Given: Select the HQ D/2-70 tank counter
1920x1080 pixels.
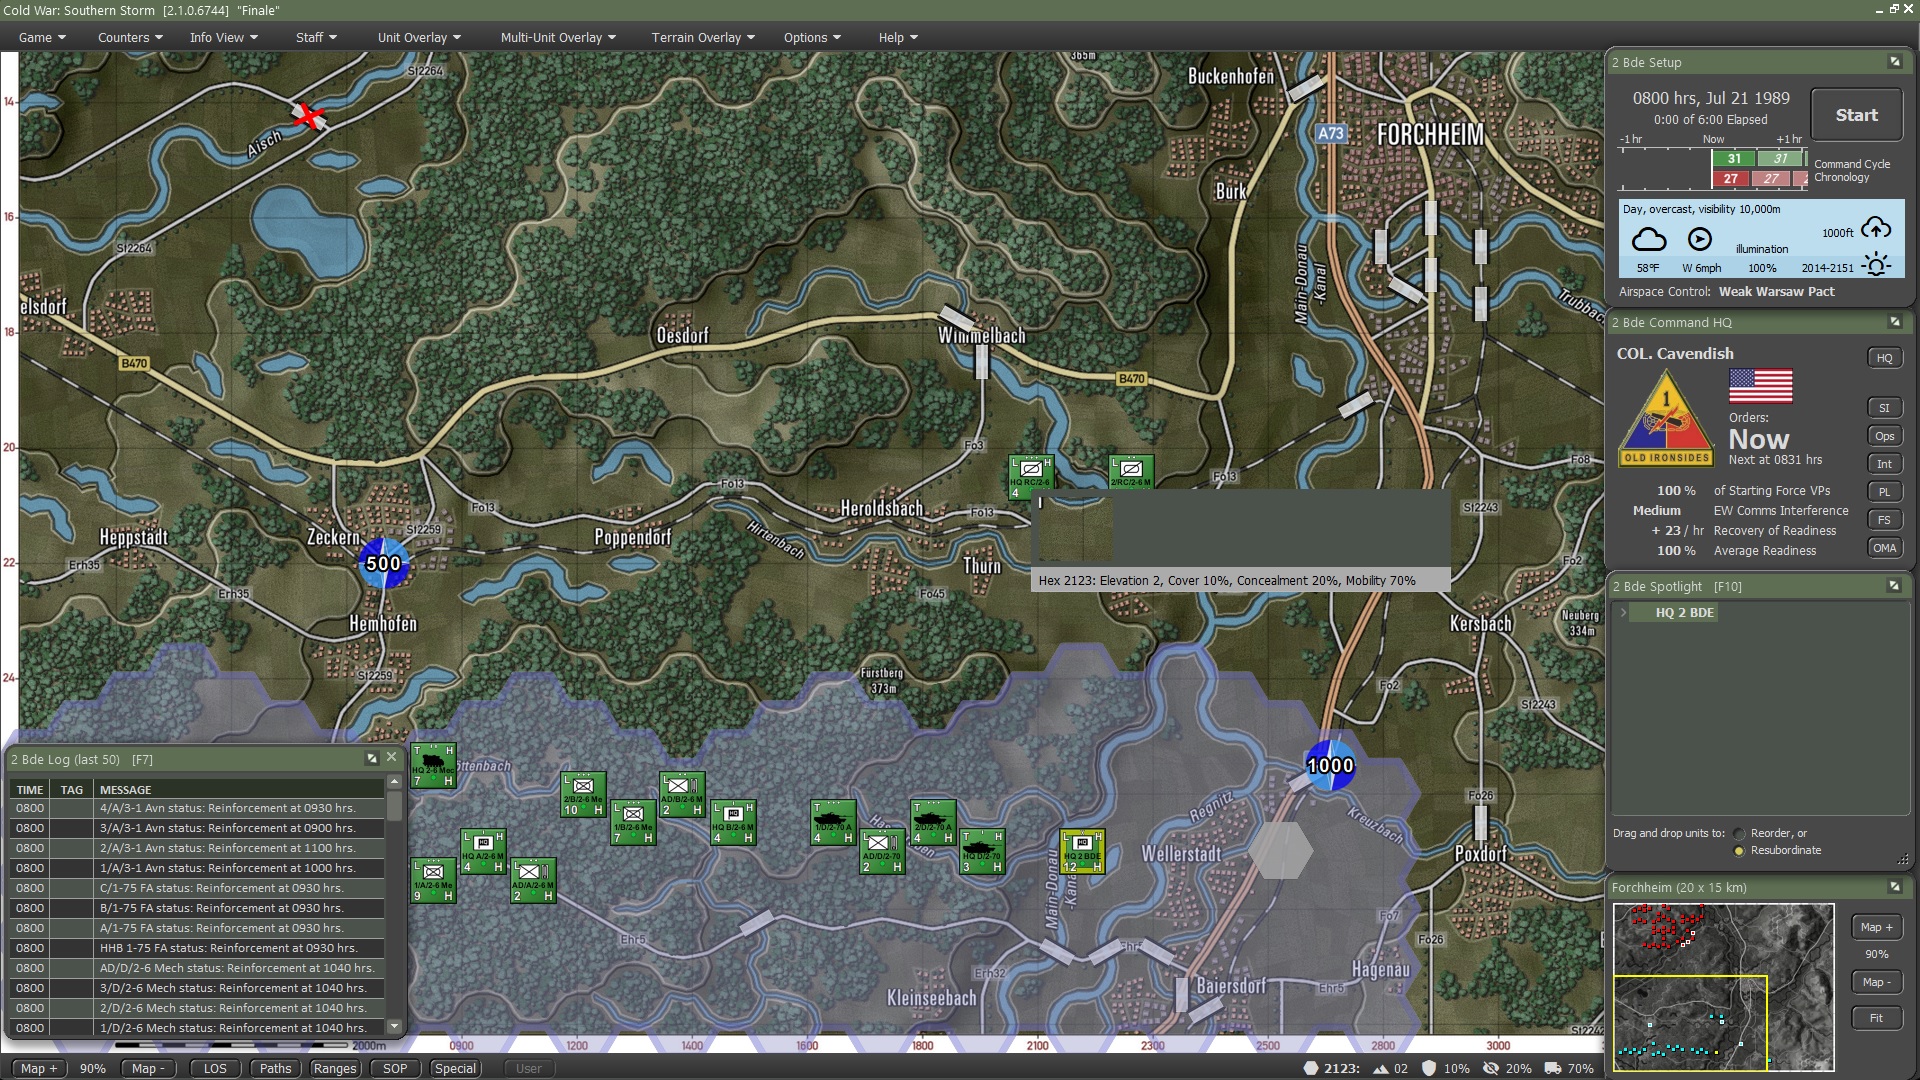Looking at the screenshot, I should (982, 852).
